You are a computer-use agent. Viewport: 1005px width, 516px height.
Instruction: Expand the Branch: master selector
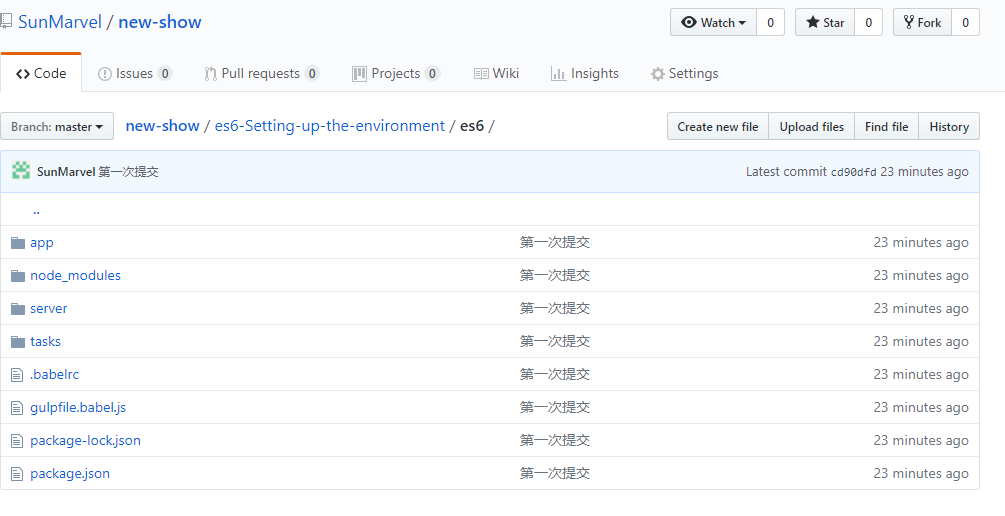(x=57, y=126)
